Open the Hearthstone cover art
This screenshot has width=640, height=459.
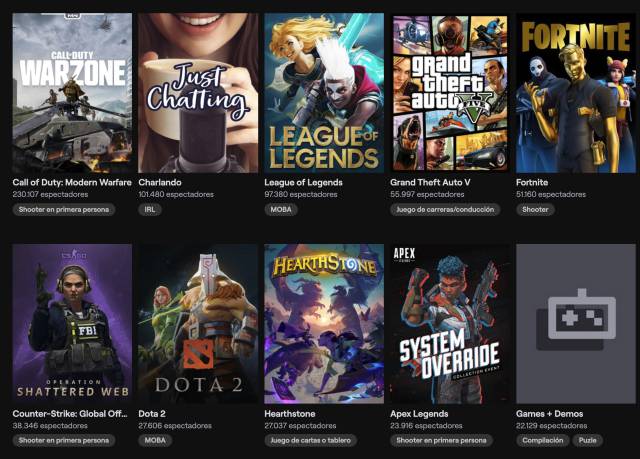point(324,324)
